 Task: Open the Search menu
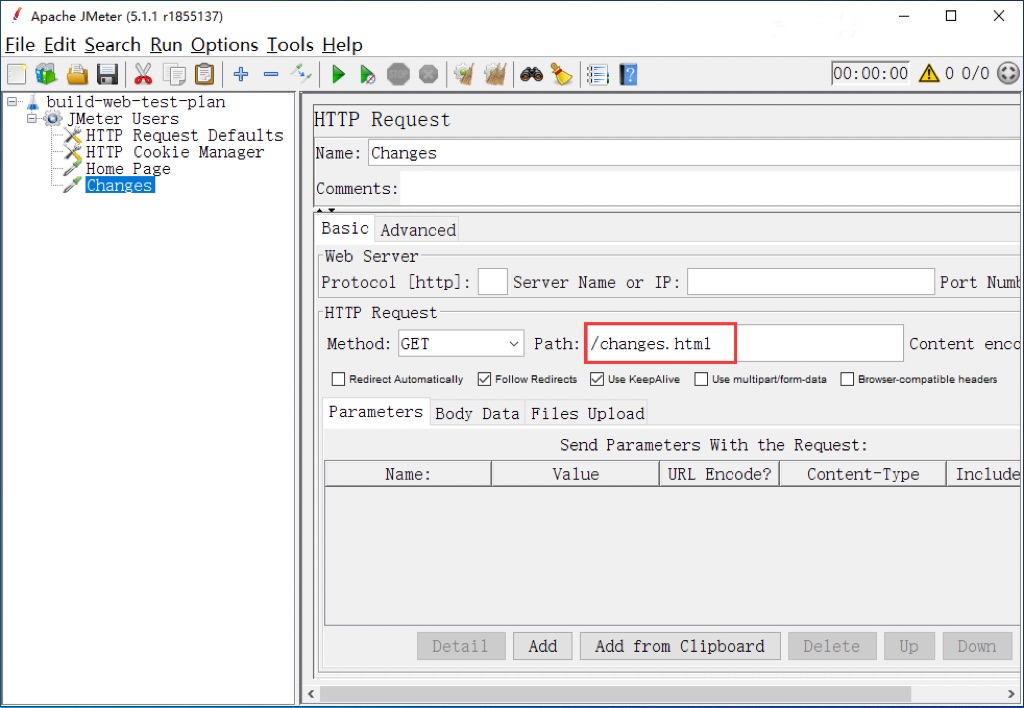coord(112,45)
